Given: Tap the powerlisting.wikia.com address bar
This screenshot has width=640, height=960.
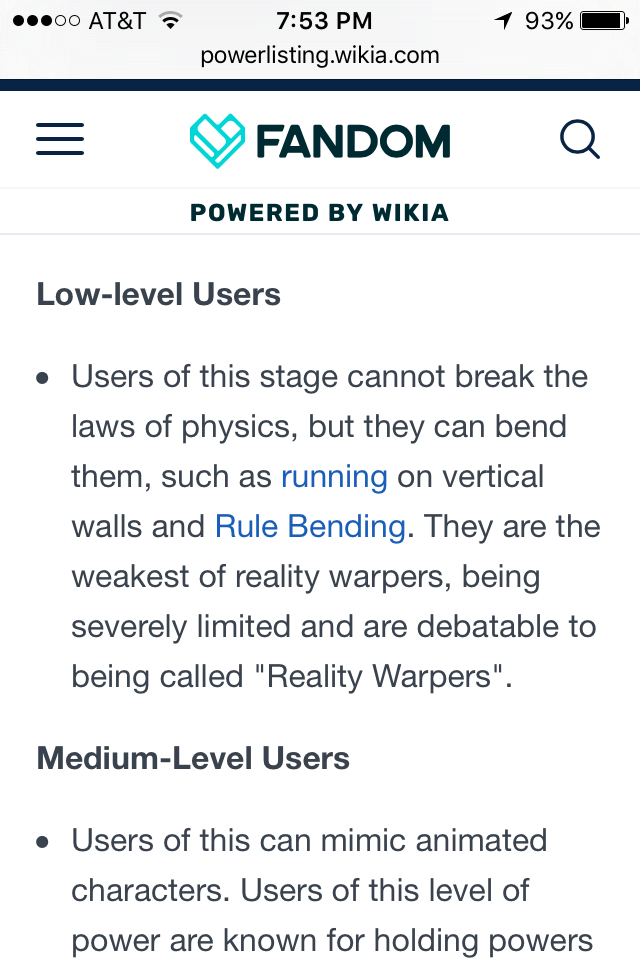Looking at the screenshot, I should [320, 55].
